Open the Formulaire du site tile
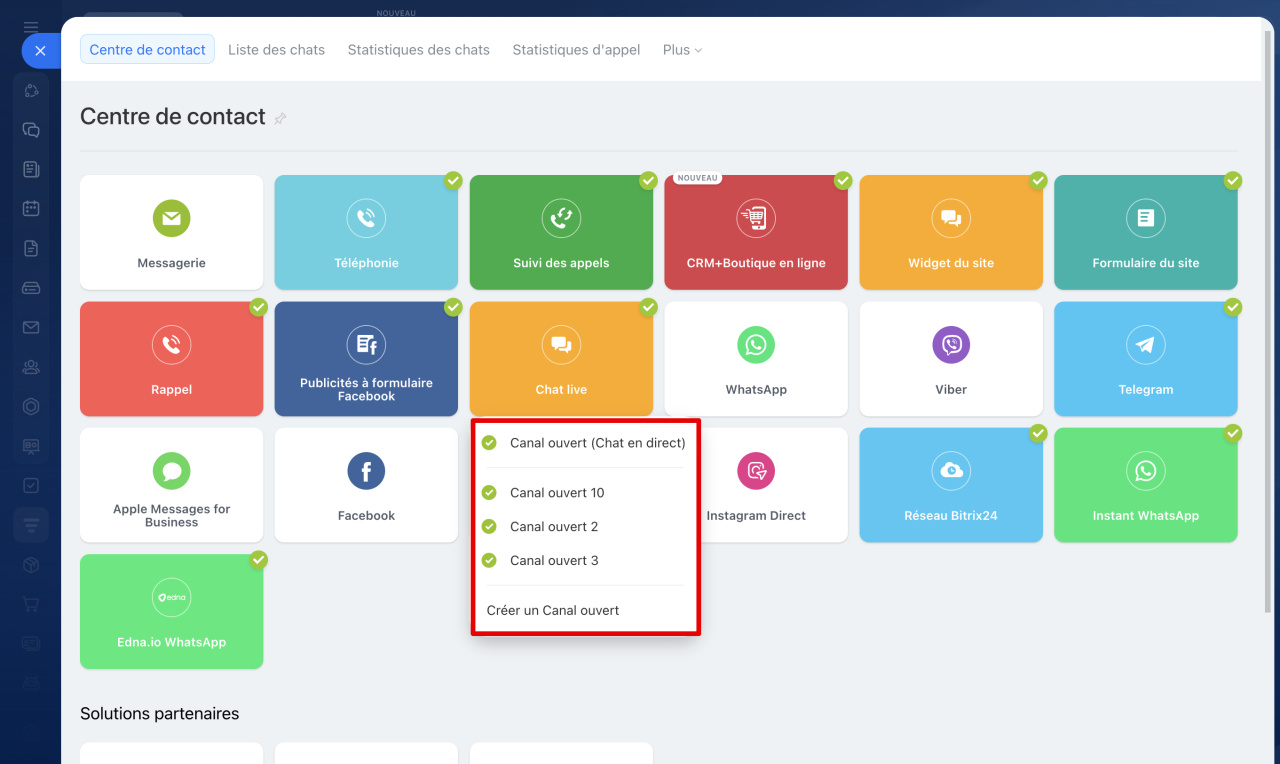 point(1146,232)
